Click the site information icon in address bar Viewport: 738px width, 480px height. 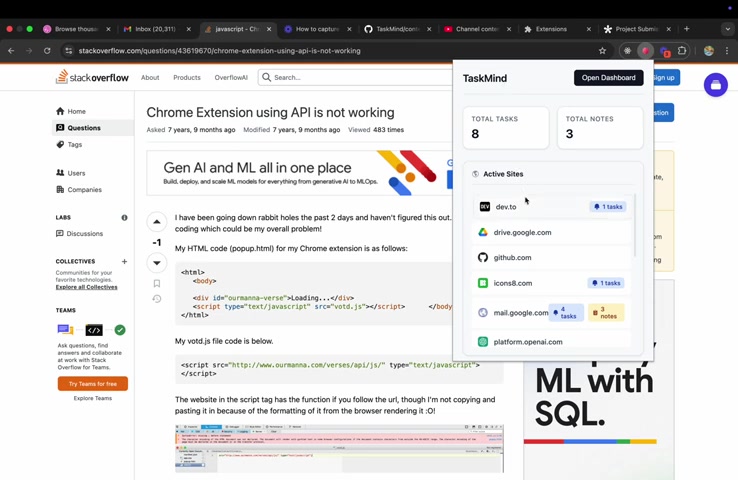click(69, 51)
